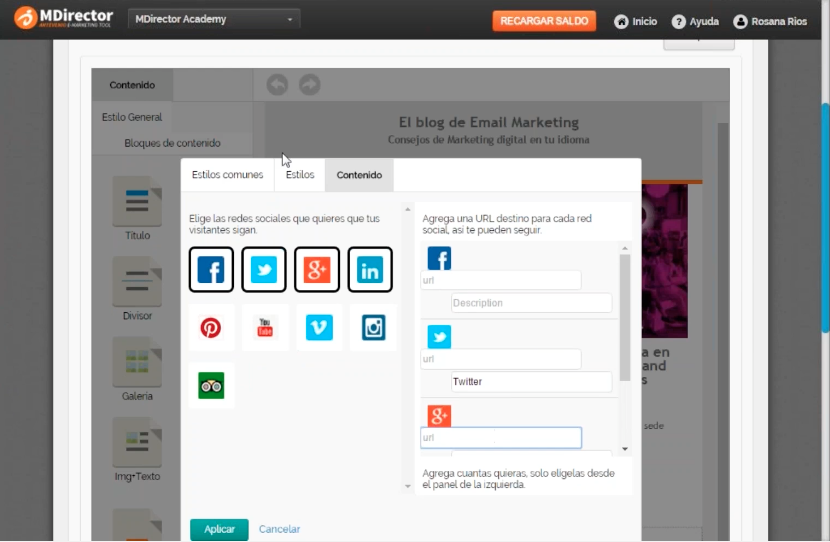830x542 pixels.
Task: Go to Inicio home
Action: pyautogui.click(x=636, y=21)
